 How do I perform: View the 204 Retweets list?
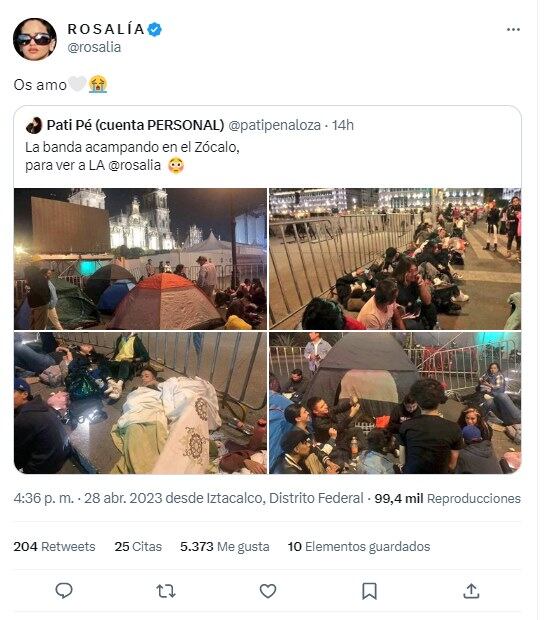pyautogui.click(x=55, y=546)
